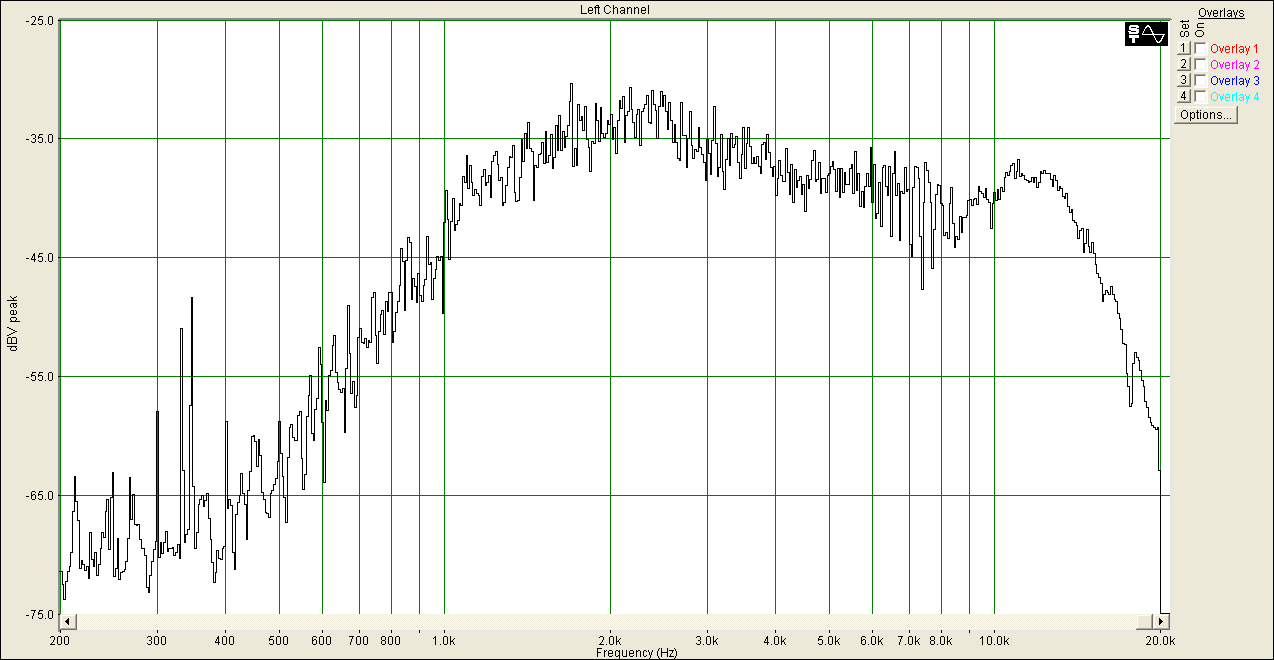Click the 3.0k frequency tick label
Image resolution: width=1274 pixels, height=660 pixels.
click(x=707, y=639)
